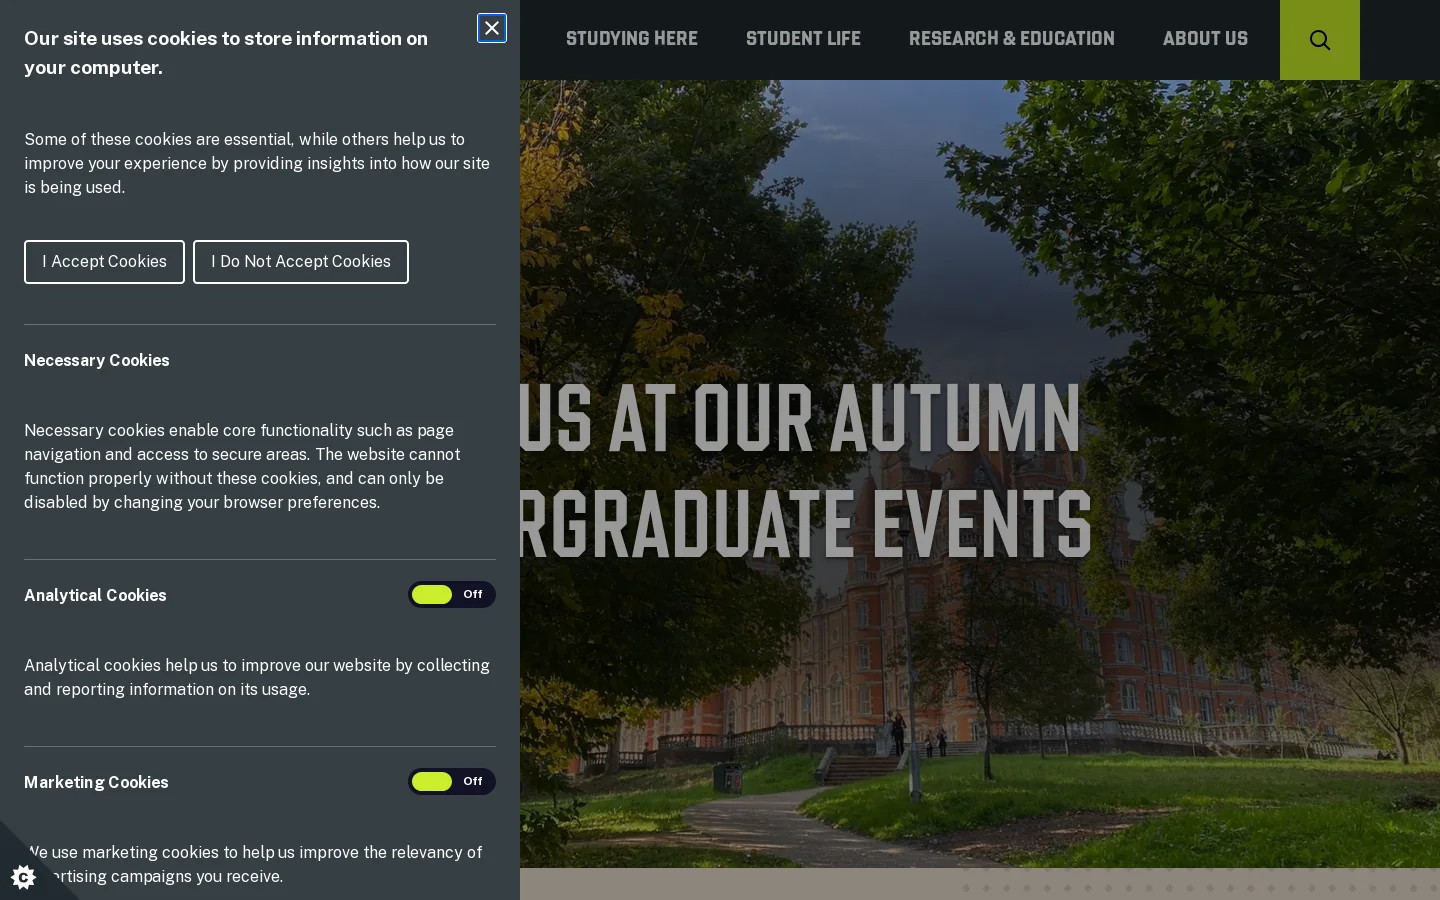Click the Analytical Cookies label
This screenshot has width=1440, height=900.
(95, 595)
